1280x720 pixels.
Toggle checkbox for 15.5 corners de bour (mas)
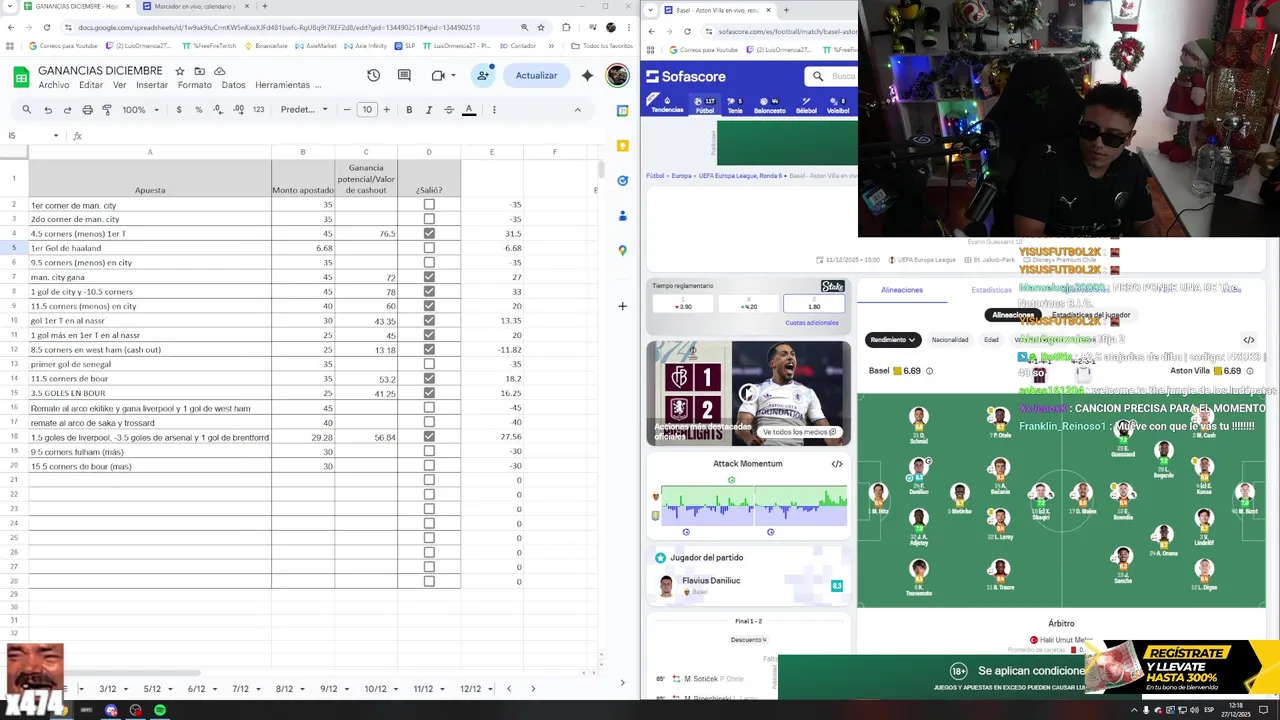(429, 466)
